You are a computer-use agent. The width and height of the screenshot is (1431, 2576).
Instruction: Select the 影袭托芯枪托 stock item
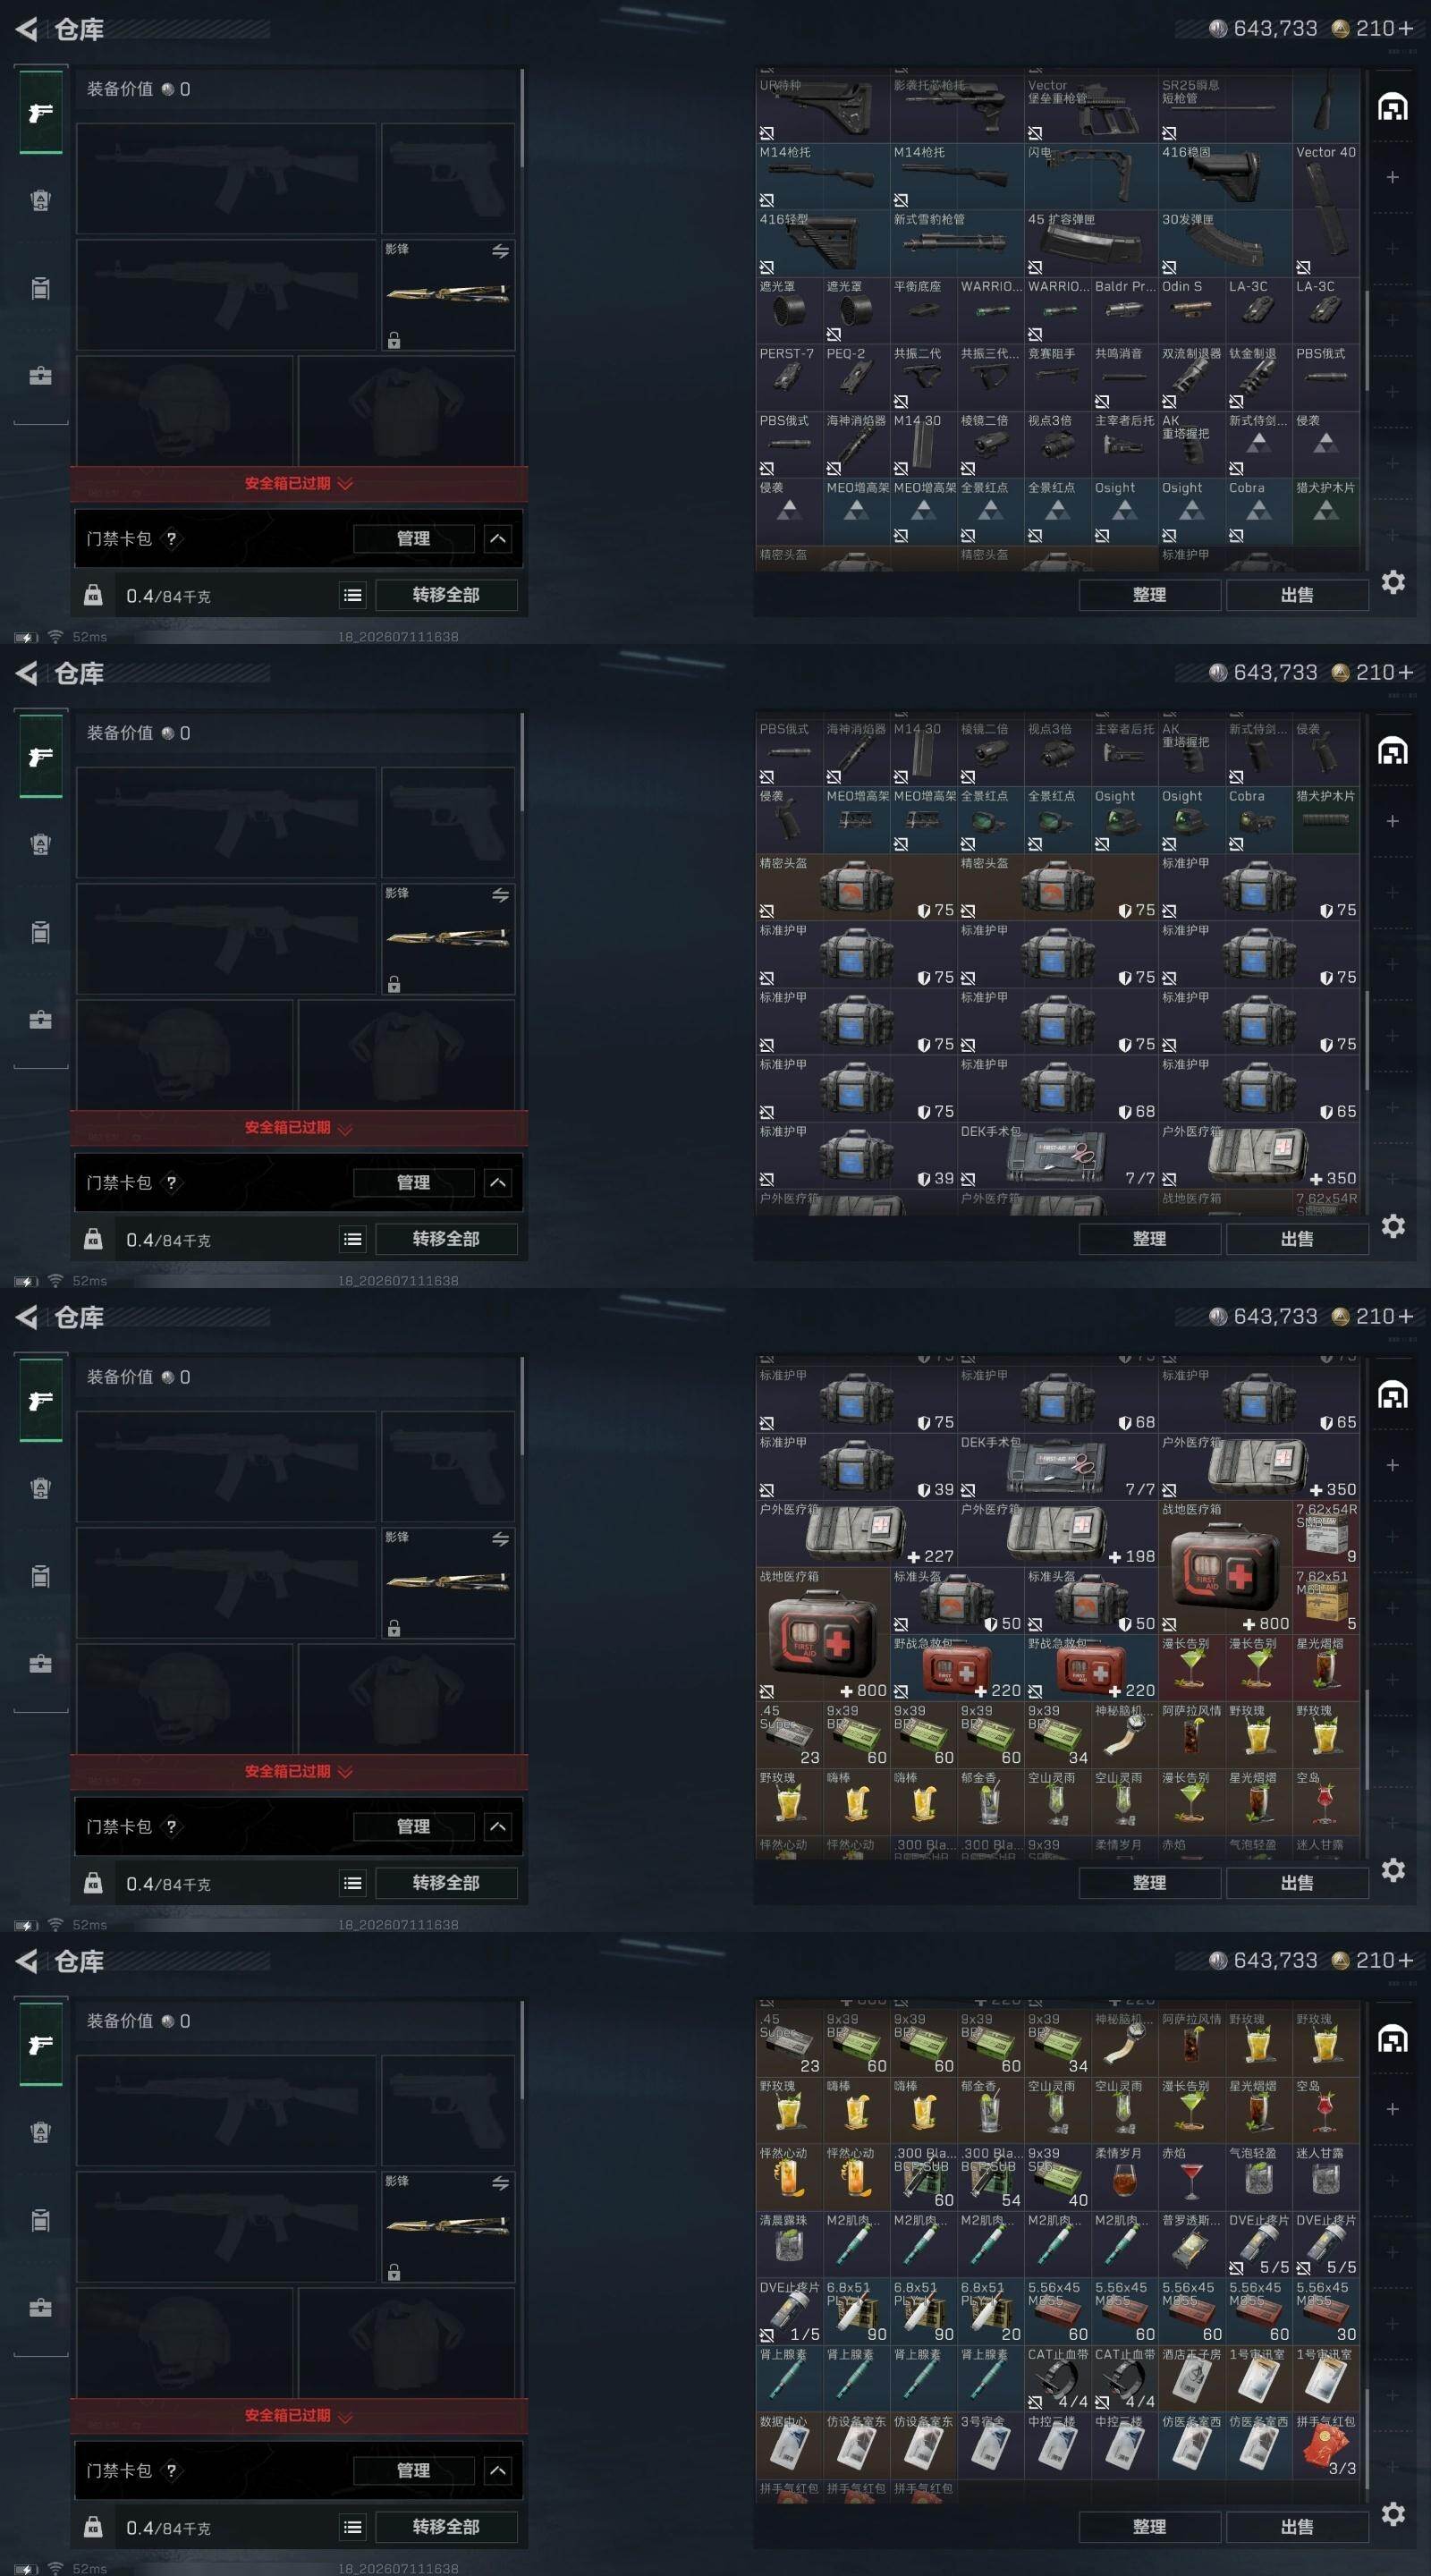(x=957, y=109)
